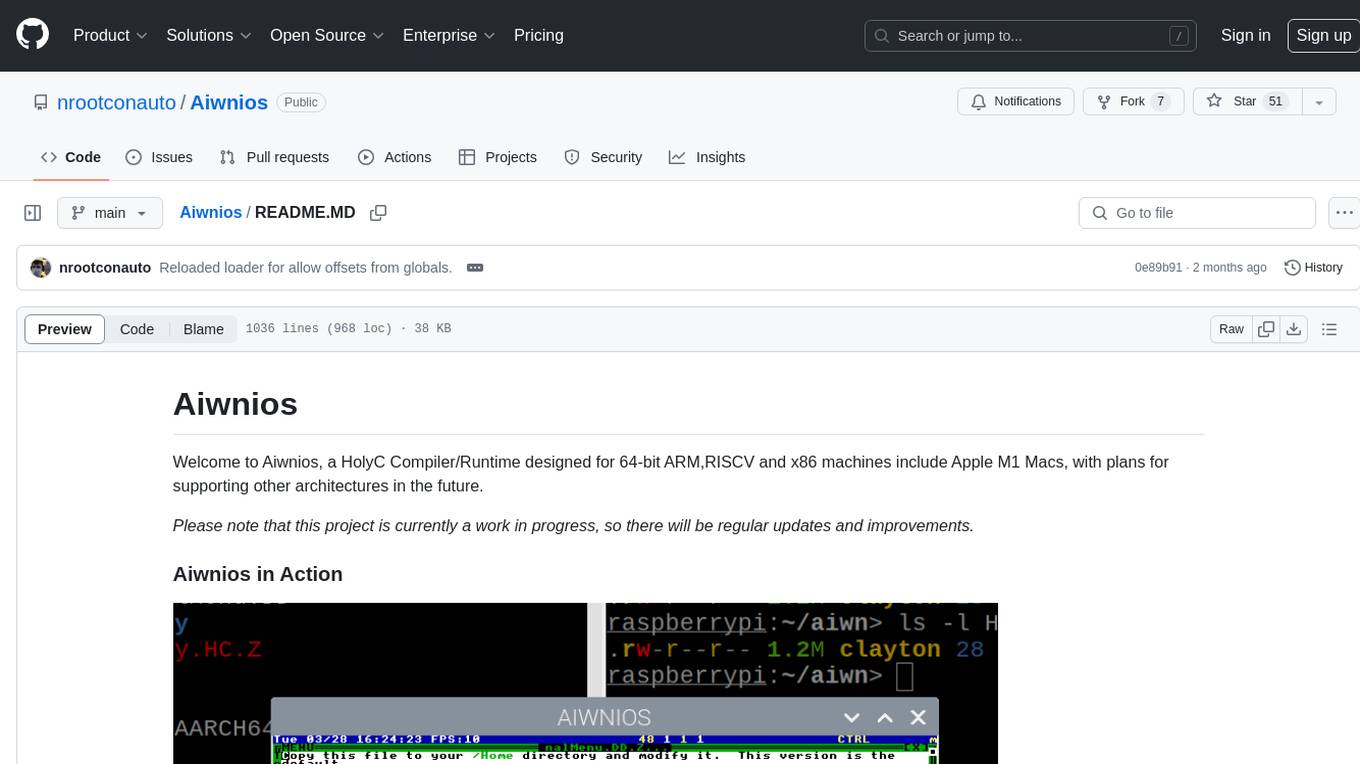Open the Raw file view
This screenshot has width=1360, height=764.
point(1231,329)
